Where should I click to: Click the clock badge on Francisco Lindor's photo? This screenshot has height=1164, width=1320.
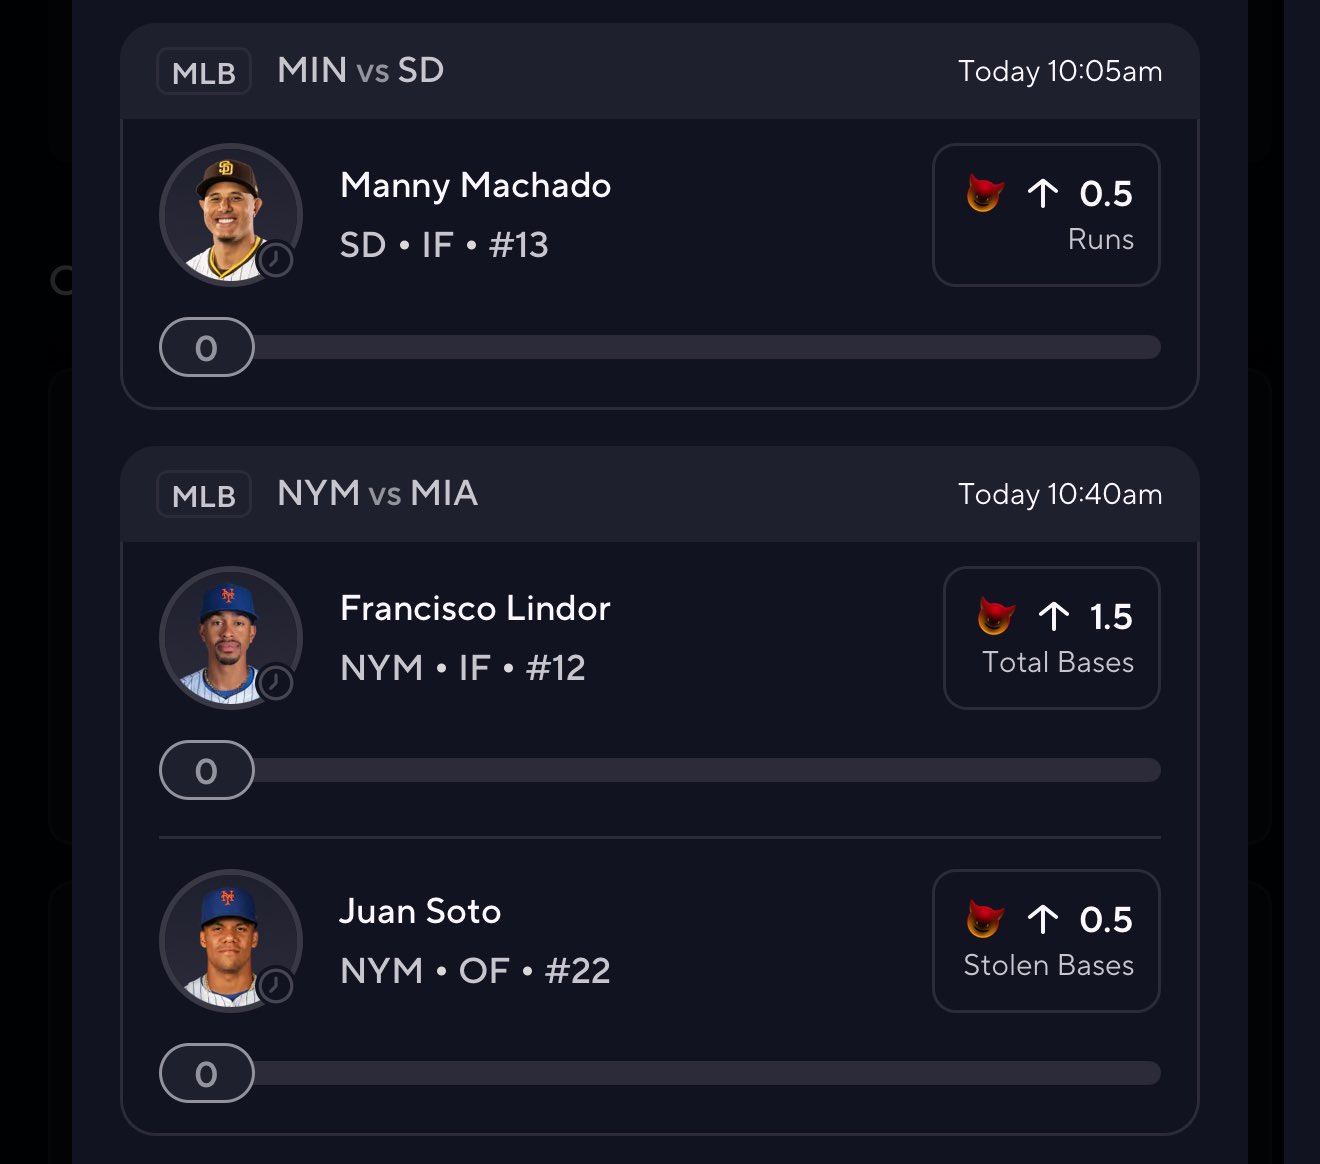[275, 683]
